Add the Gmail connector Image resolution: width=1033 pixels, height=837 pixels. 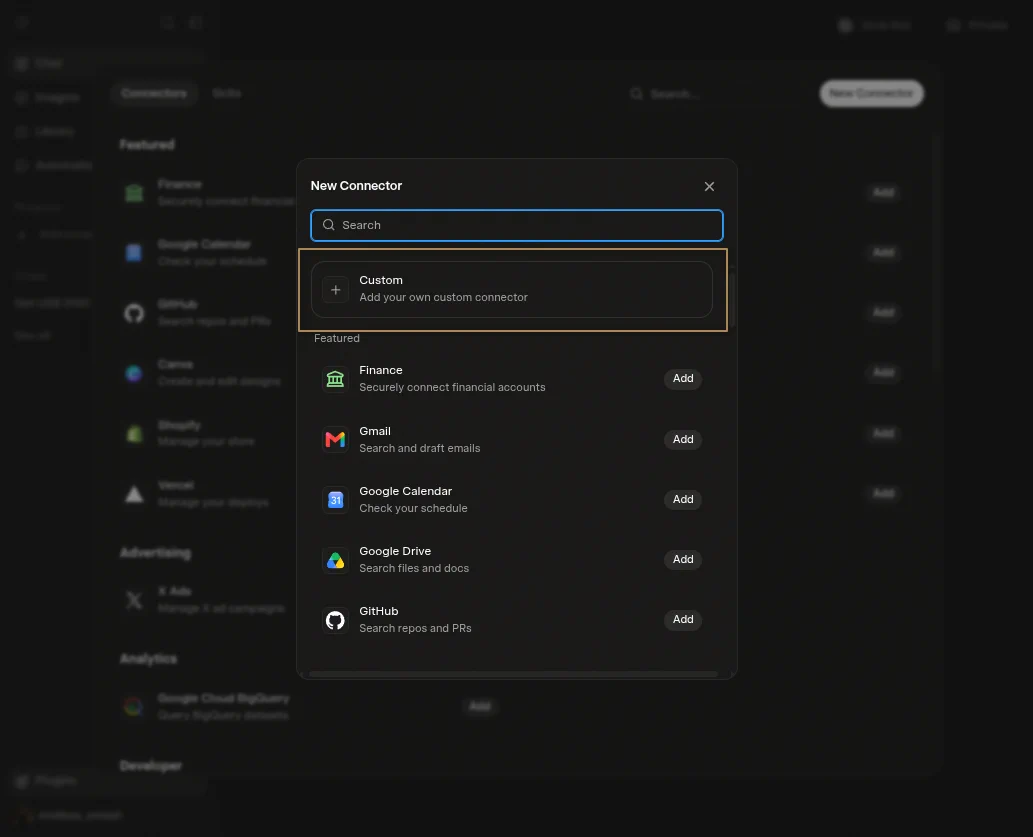tap(683, 439)
